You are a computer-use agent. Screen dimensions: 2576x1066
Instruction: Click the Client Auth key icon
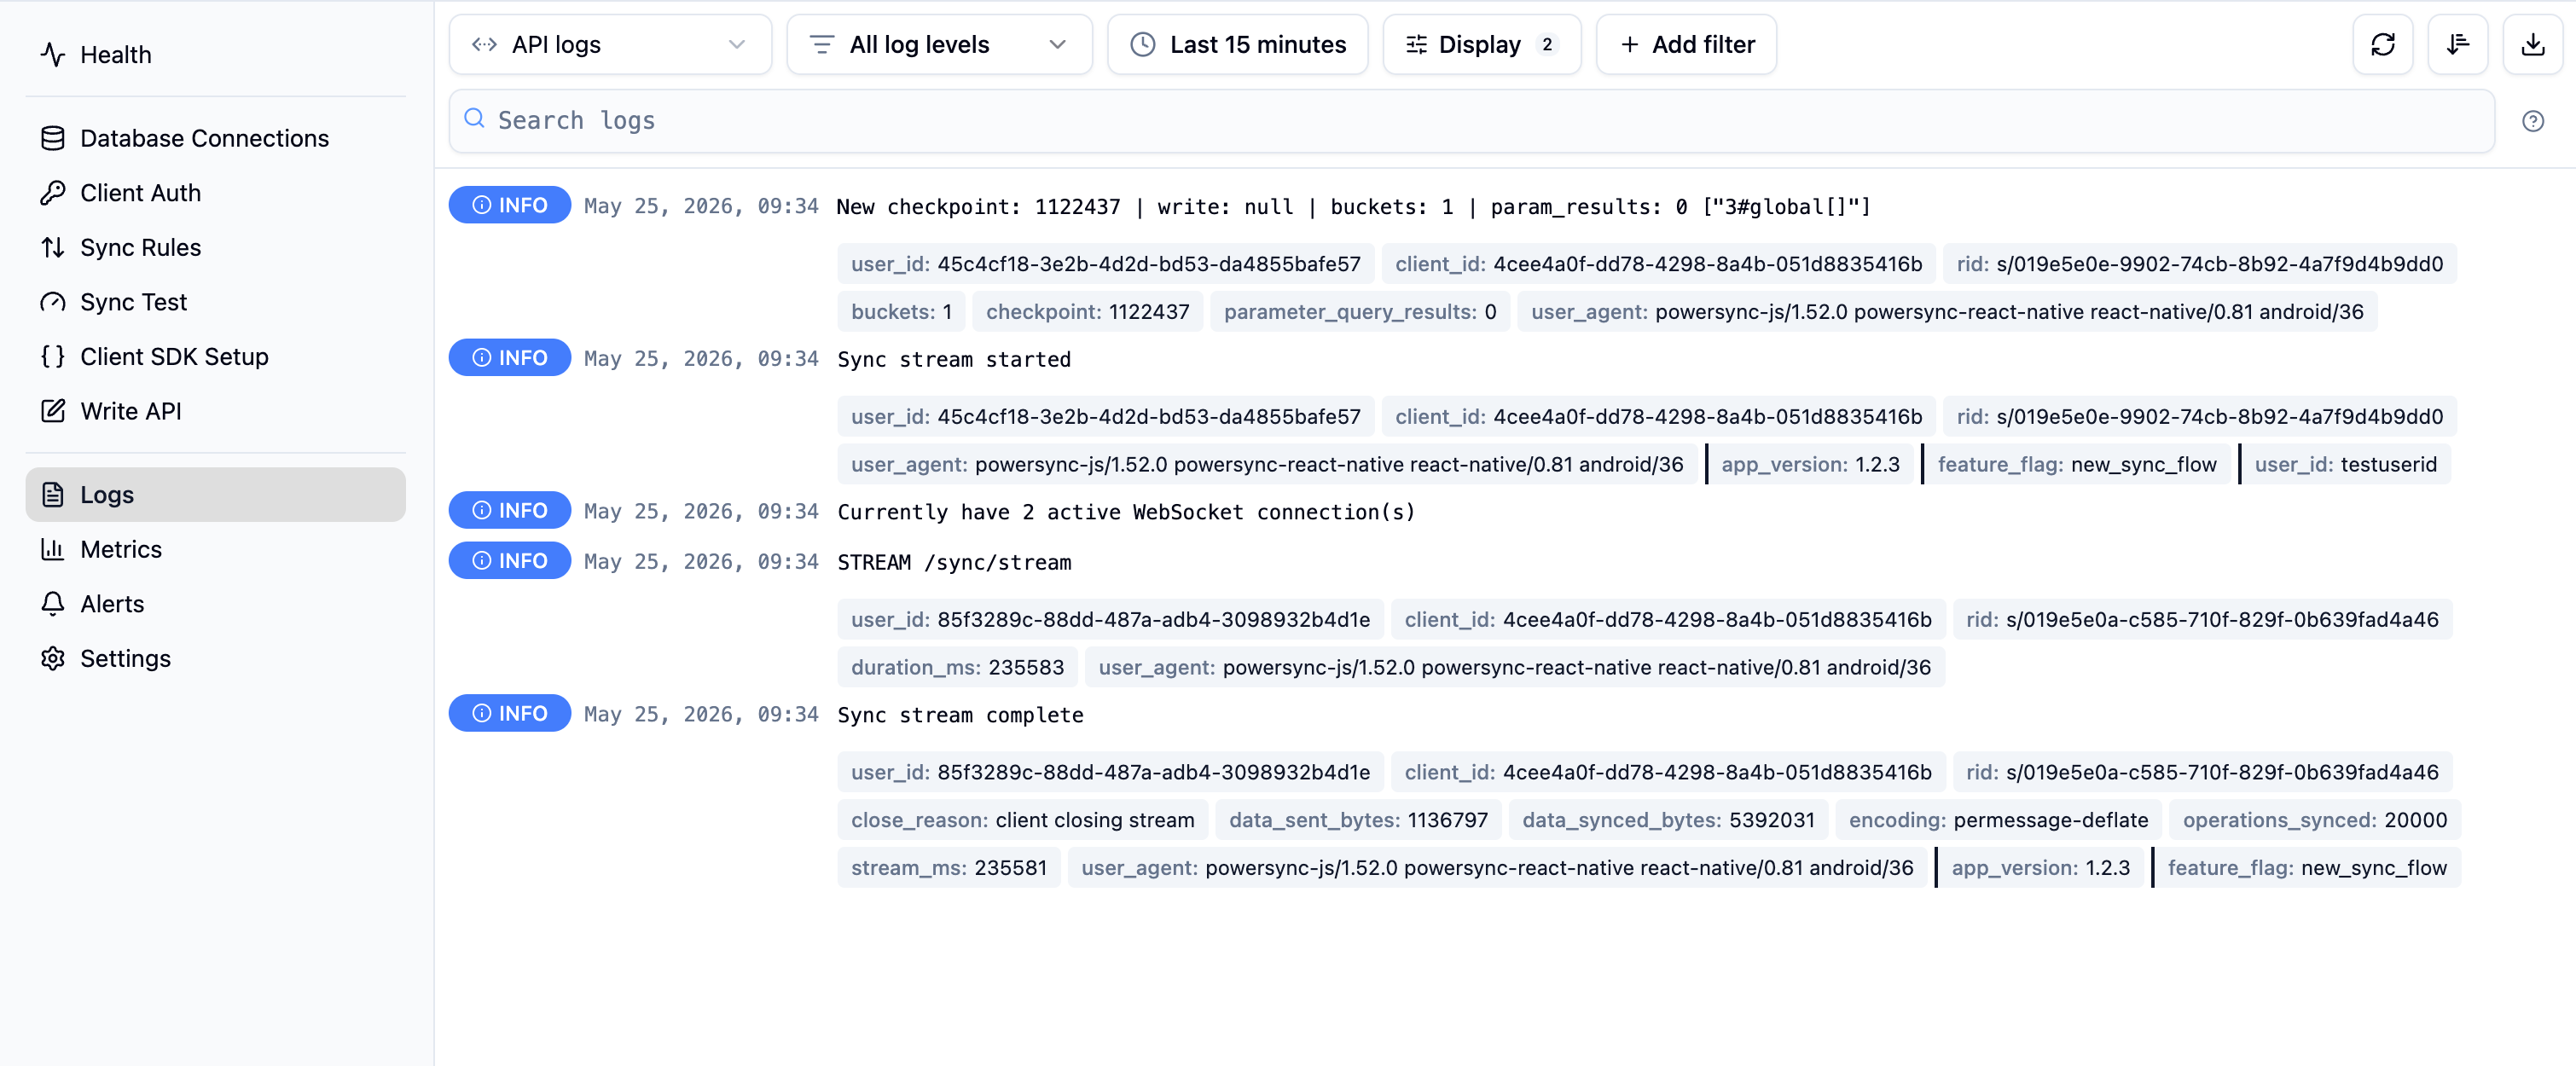[53, 192]
